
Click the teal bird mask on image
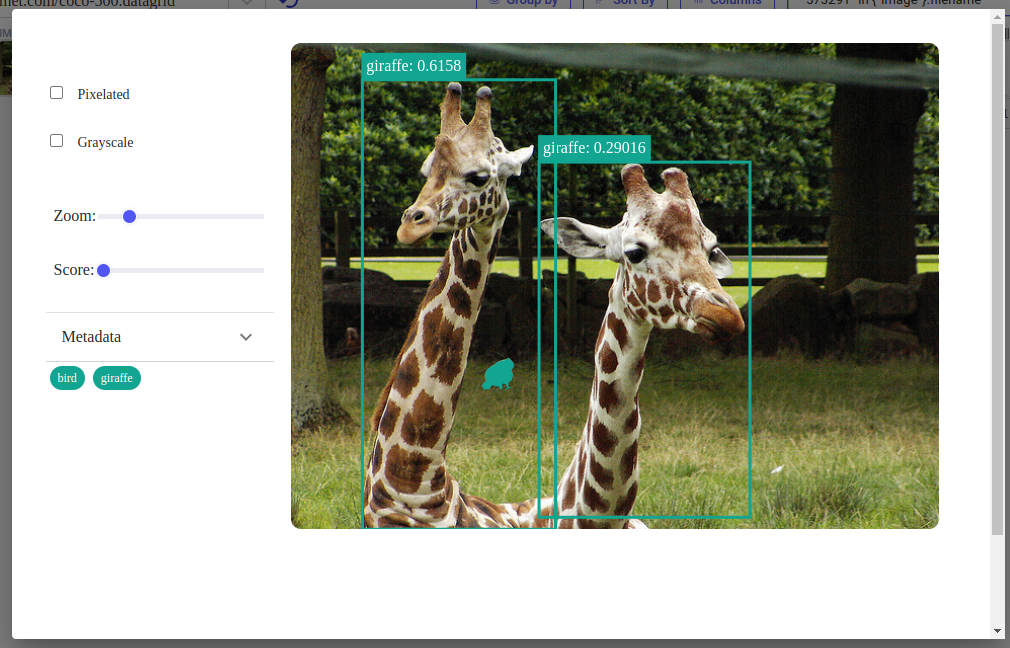point(499,374)
